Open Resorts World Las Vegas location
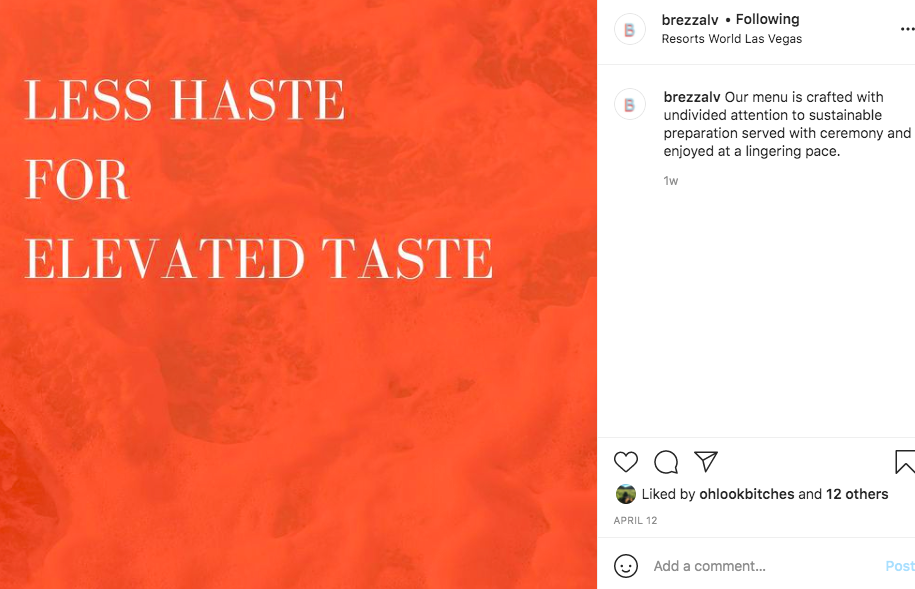Viewport: 915px width, 589px height. pos(731,39)
